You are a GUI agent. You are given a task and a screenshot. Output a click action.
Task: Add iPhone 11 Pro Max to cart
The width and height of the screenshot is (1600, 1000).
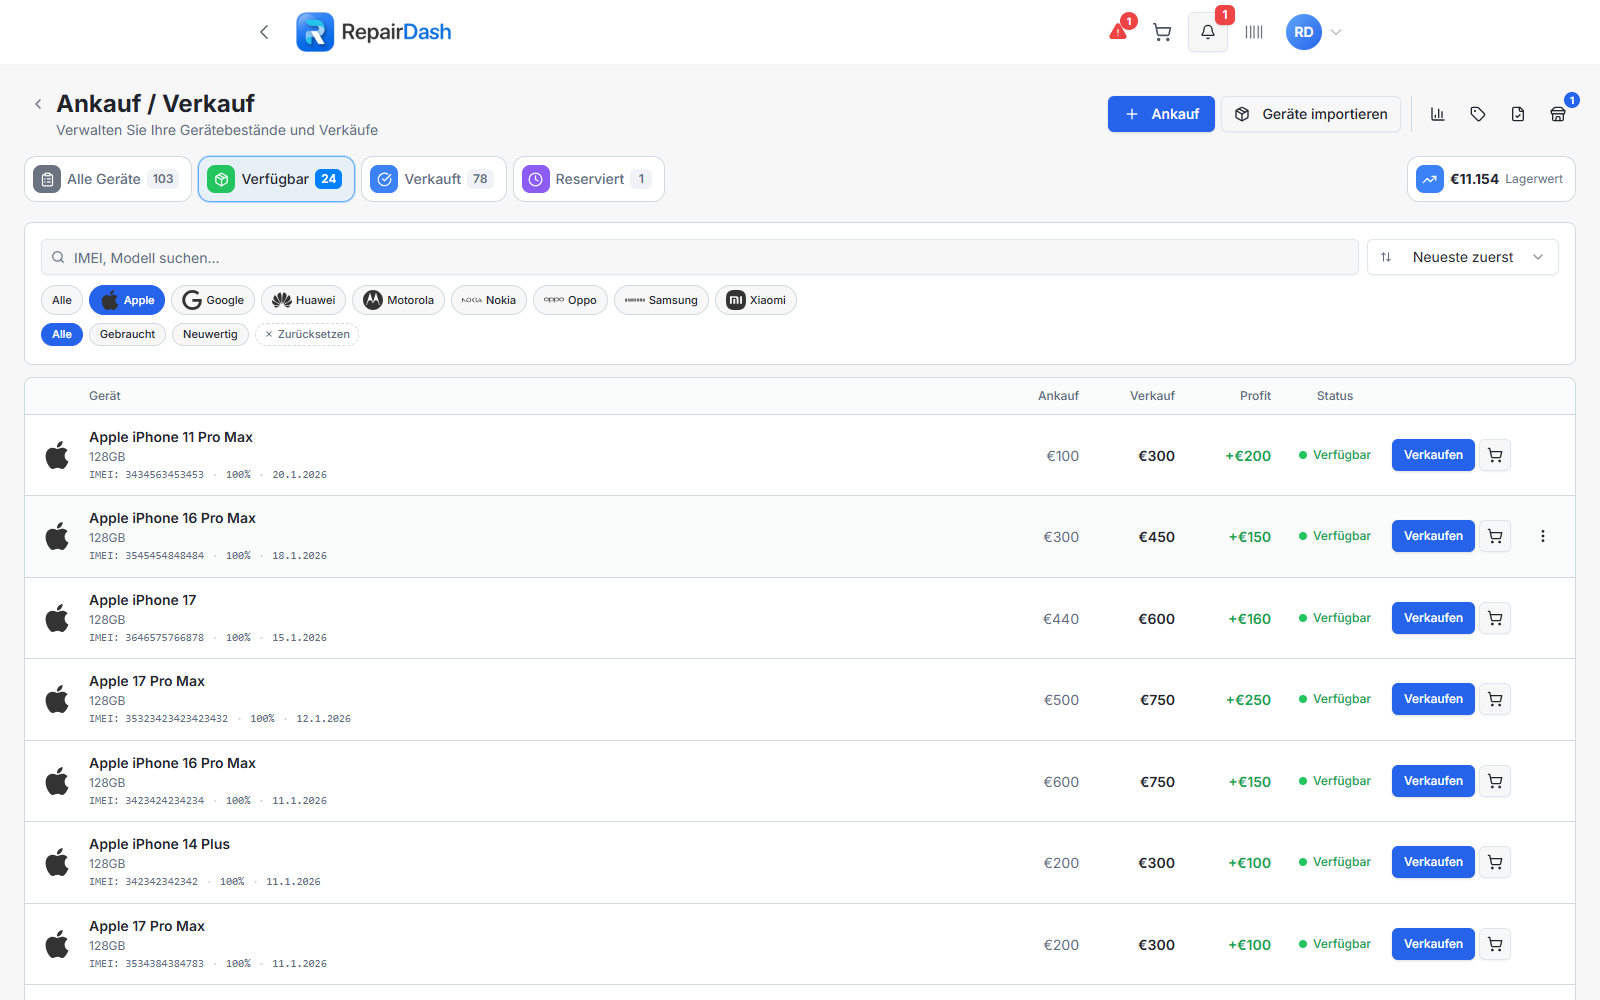coord(1495,455)
